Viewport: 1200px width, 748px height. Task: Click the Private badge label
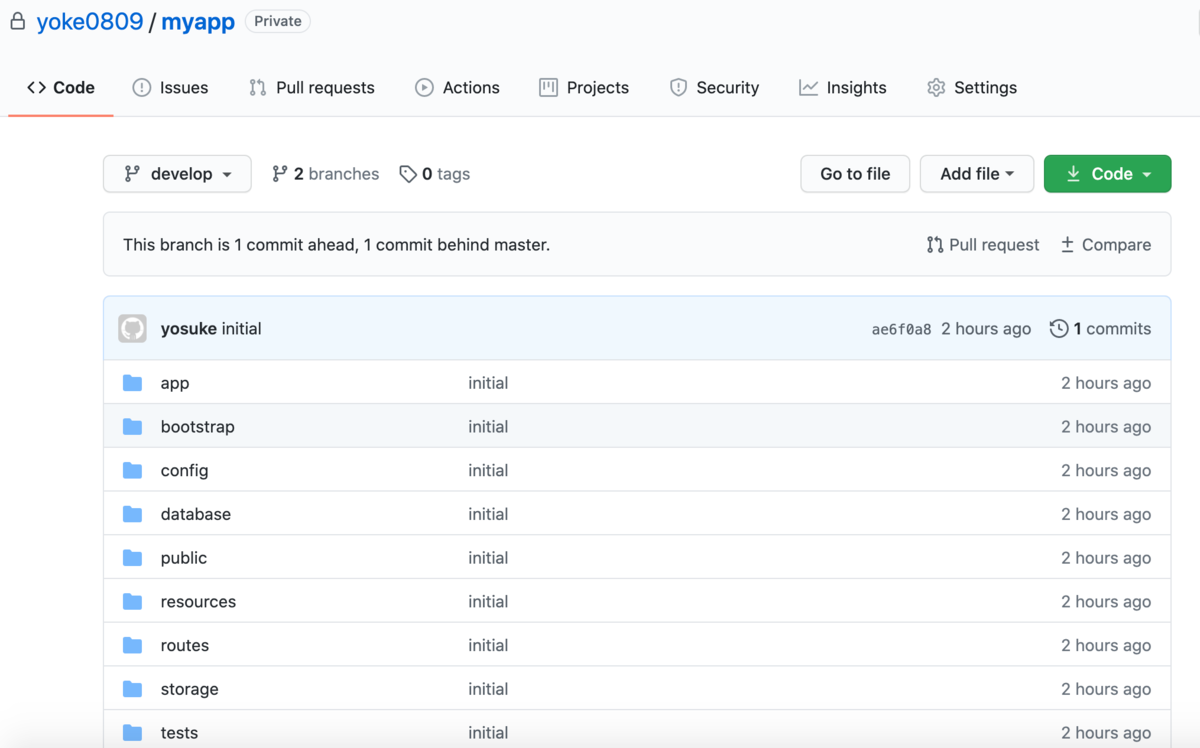[x=278, y=21]
